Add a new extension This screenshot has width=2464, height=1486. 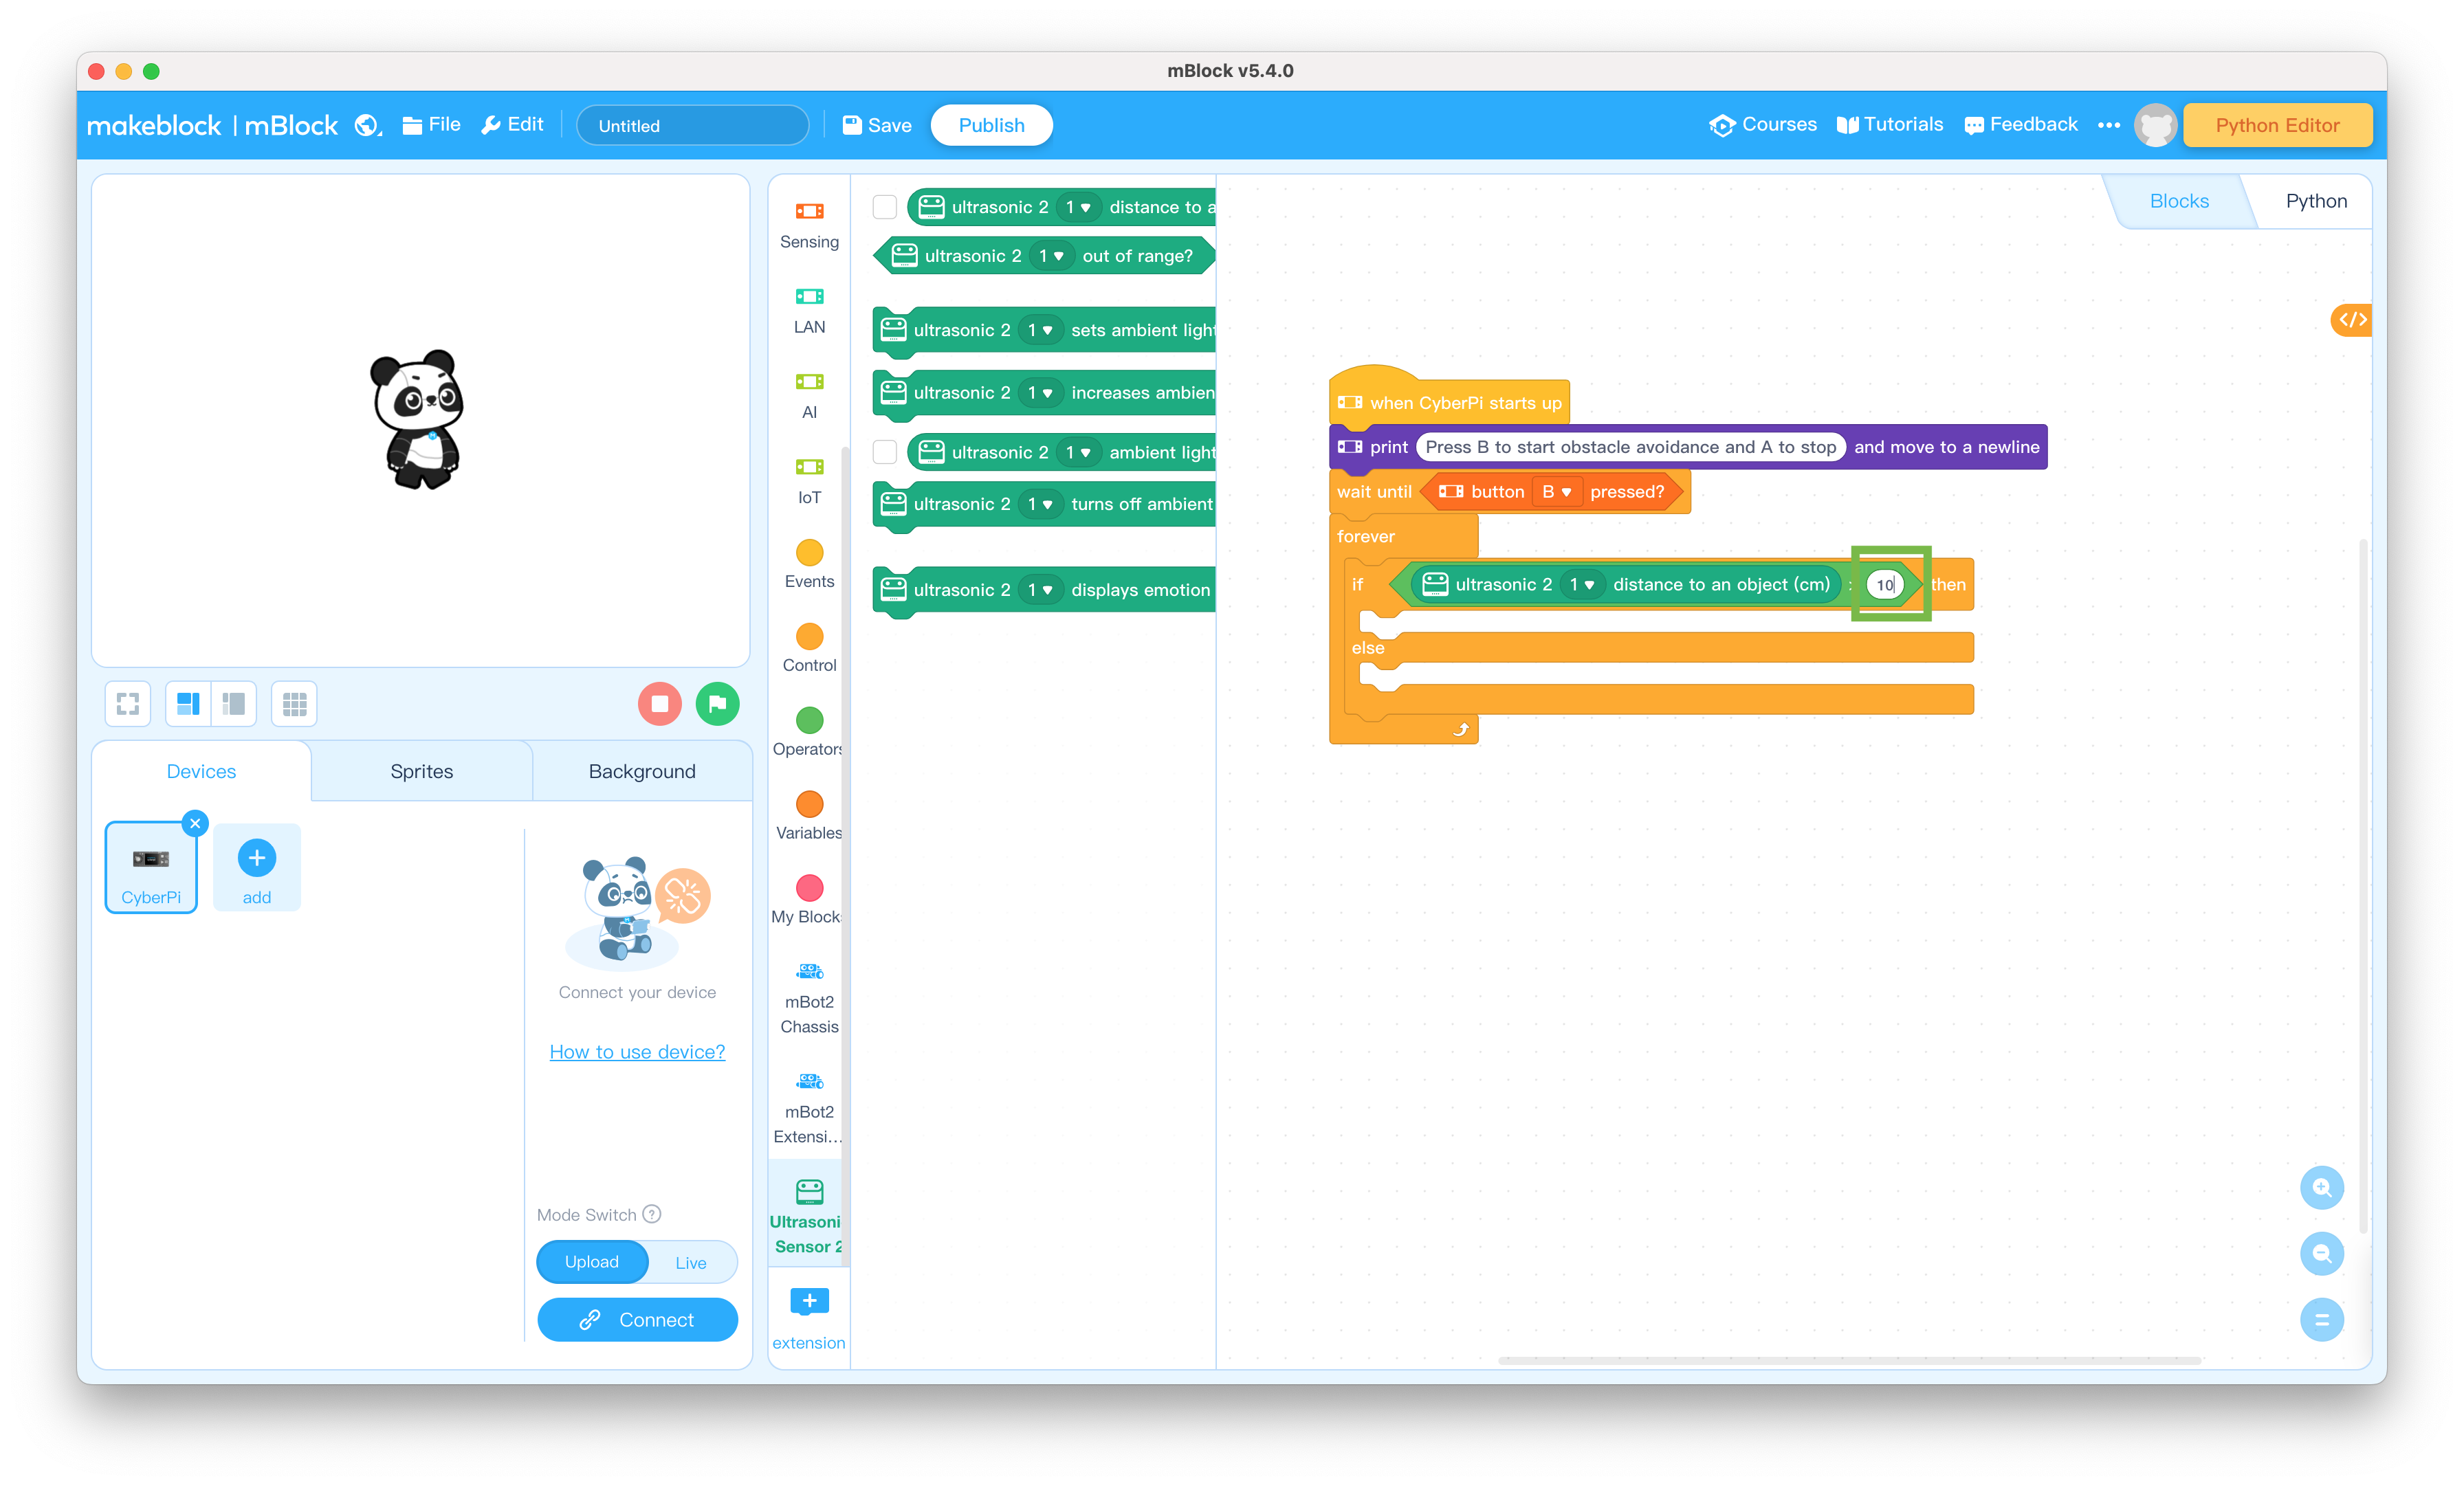(809, 1318)
